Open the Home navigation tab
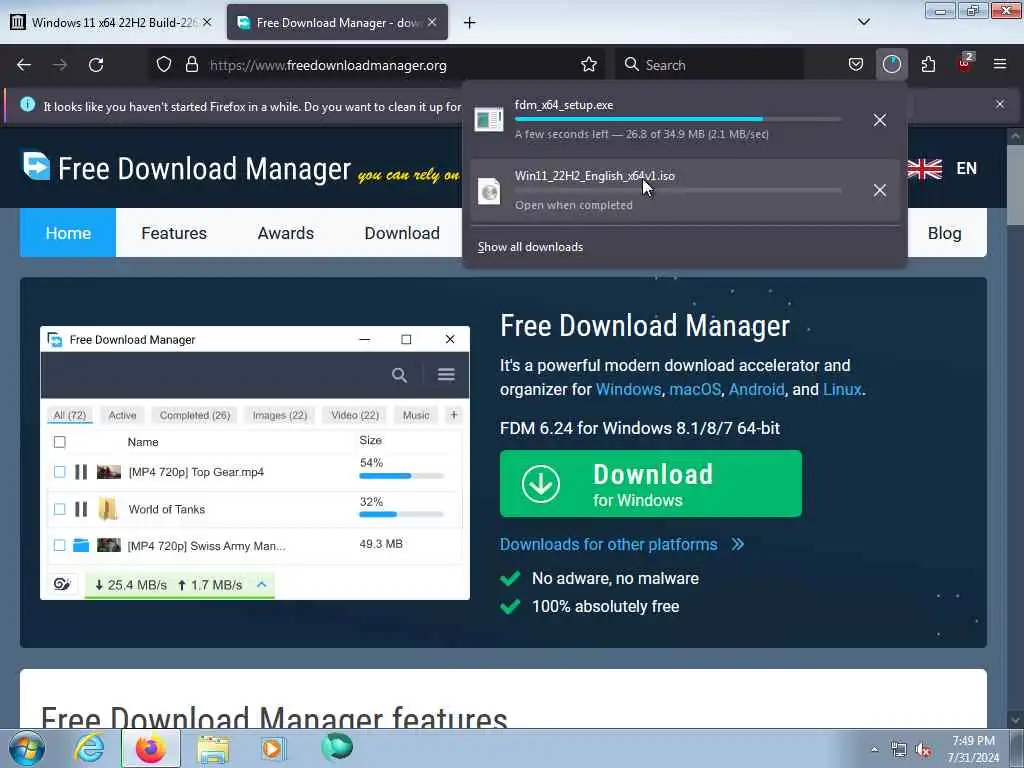 (68, 233)
